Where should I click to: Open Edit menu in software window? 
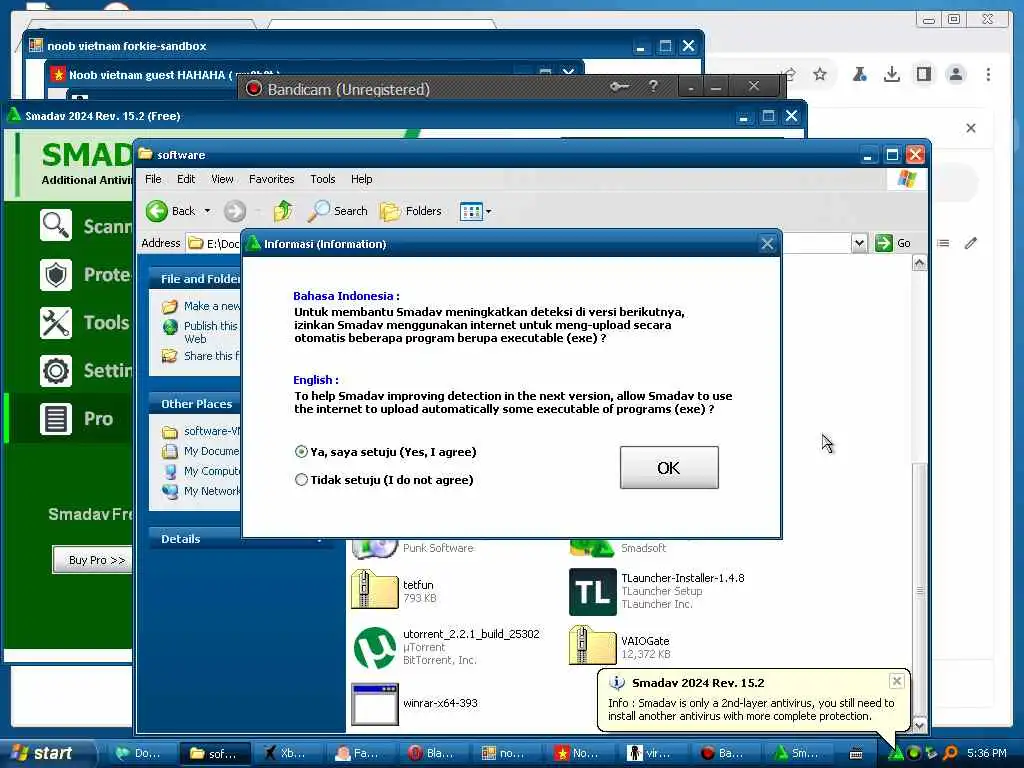click(x=186, y=179)
